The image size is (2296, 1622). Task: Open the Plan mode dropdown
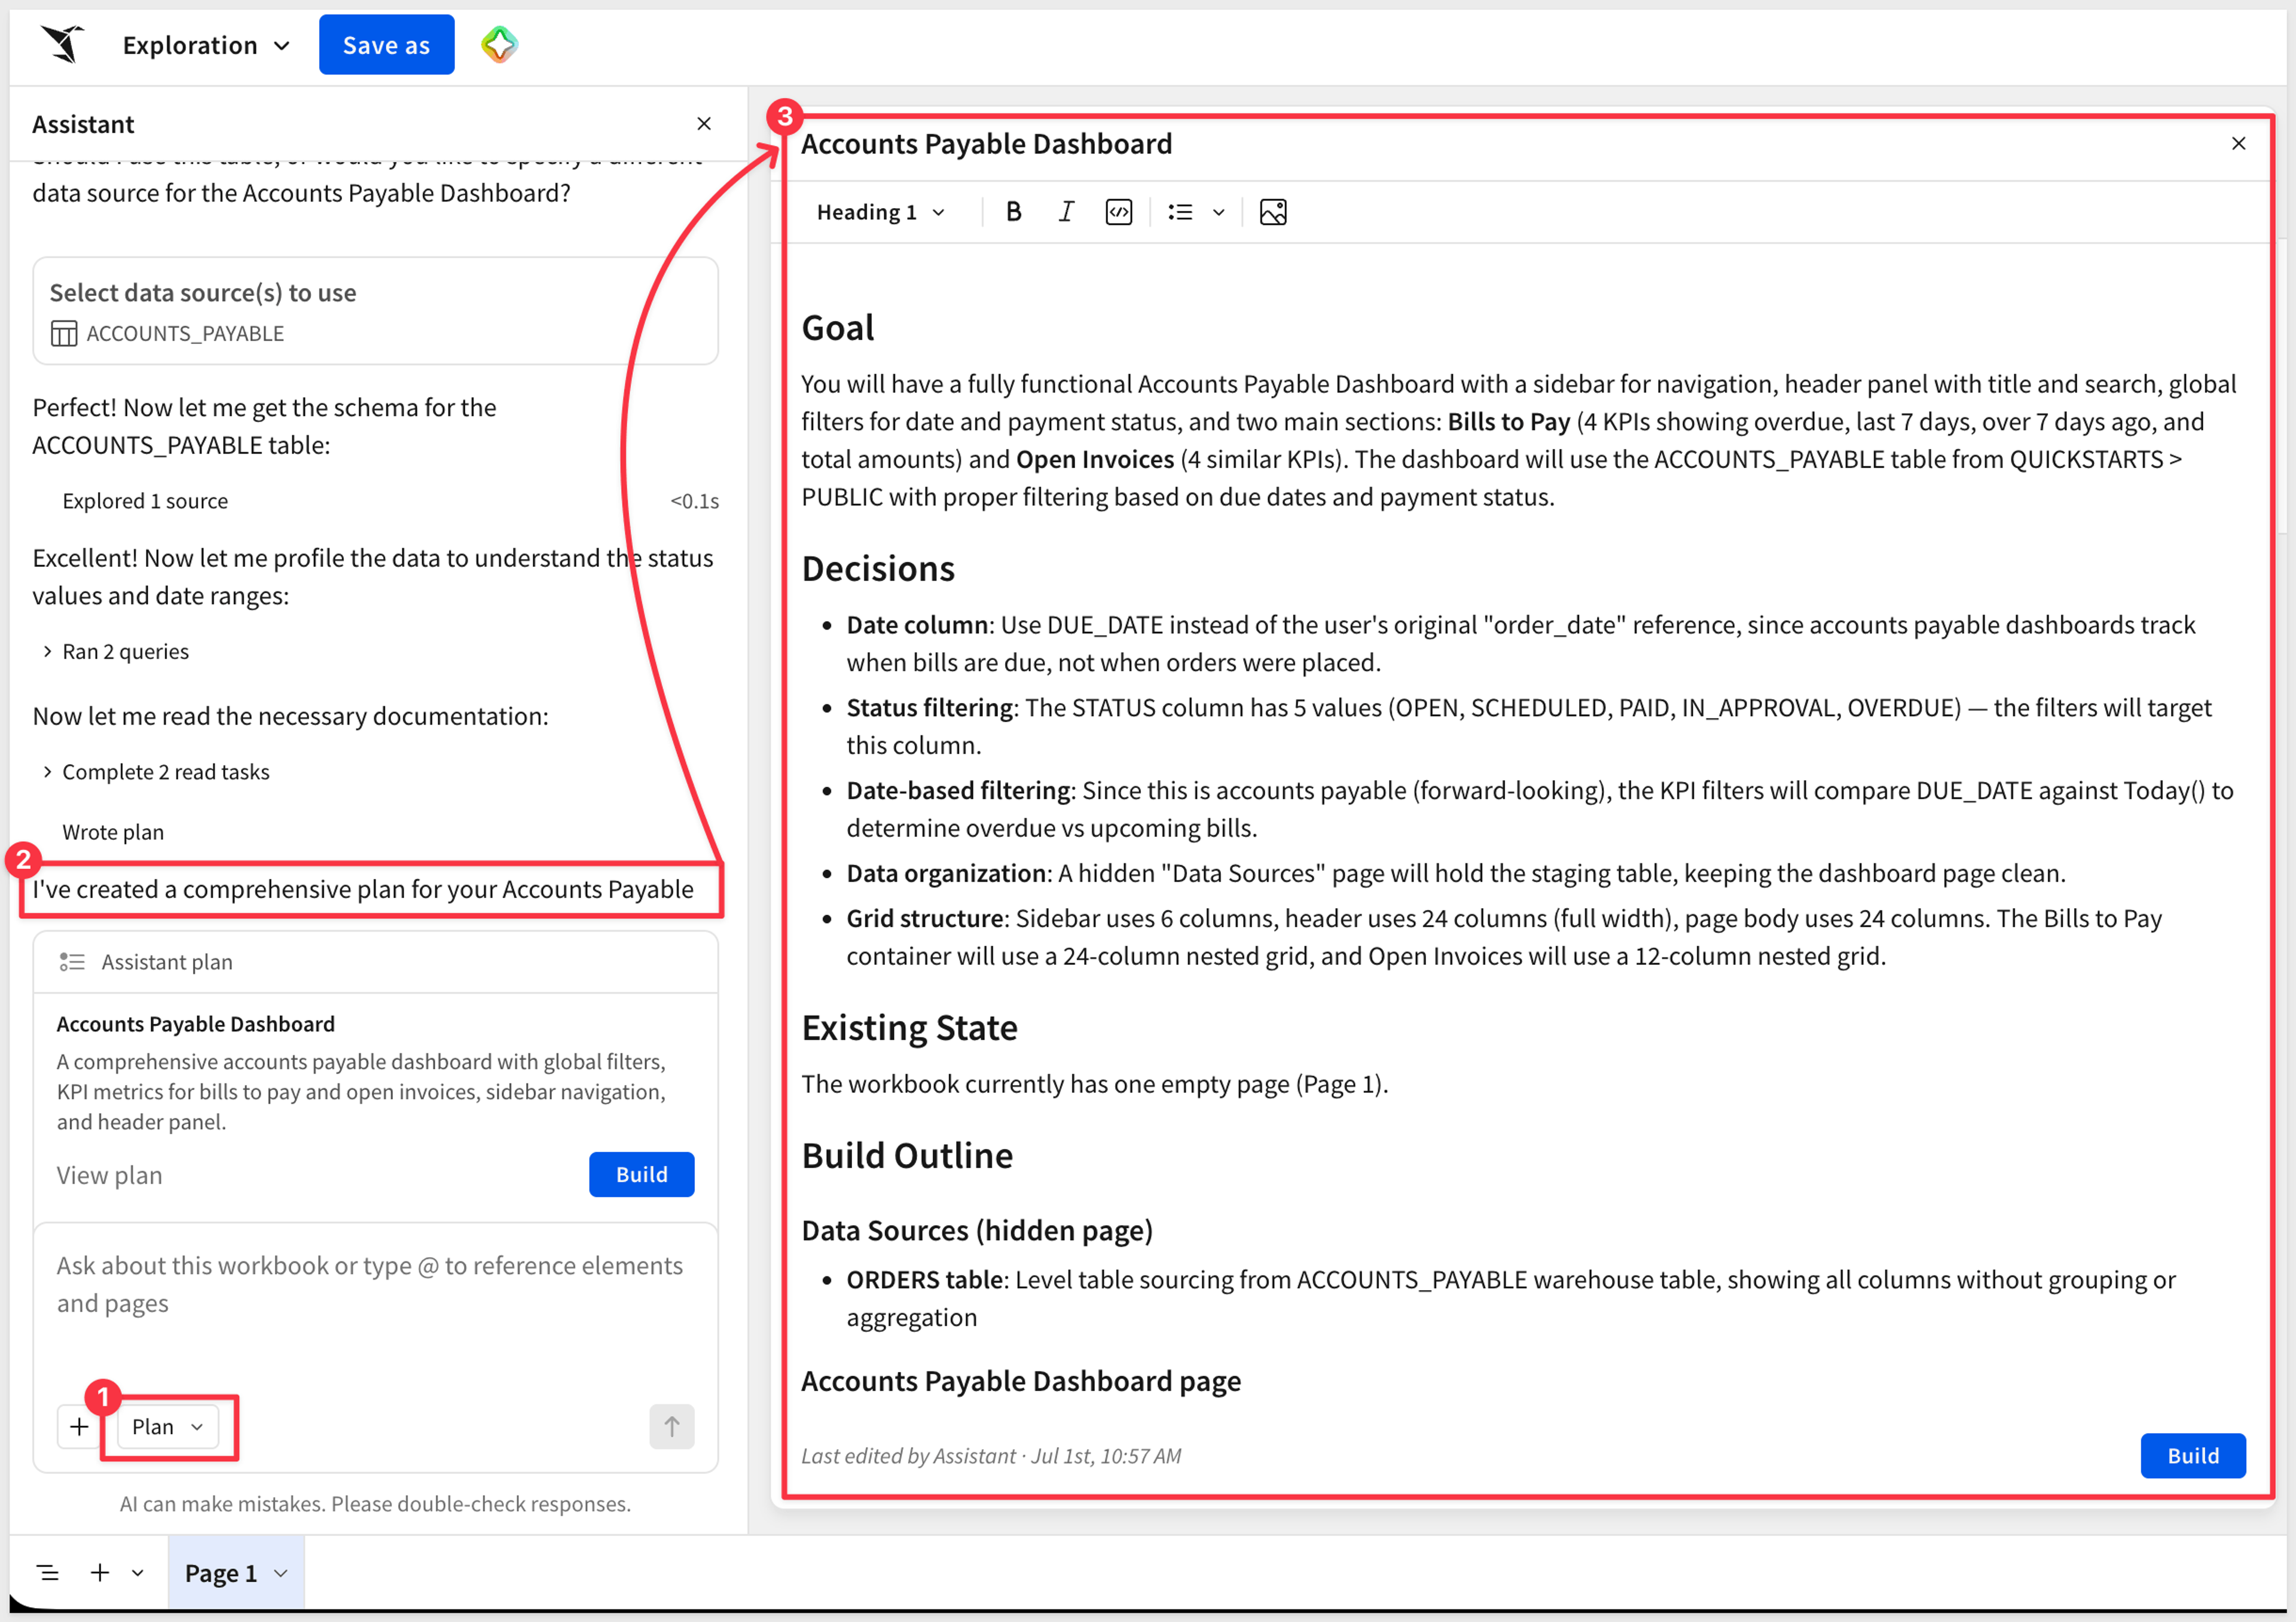pyautogui.click(x=167, y=1427)
